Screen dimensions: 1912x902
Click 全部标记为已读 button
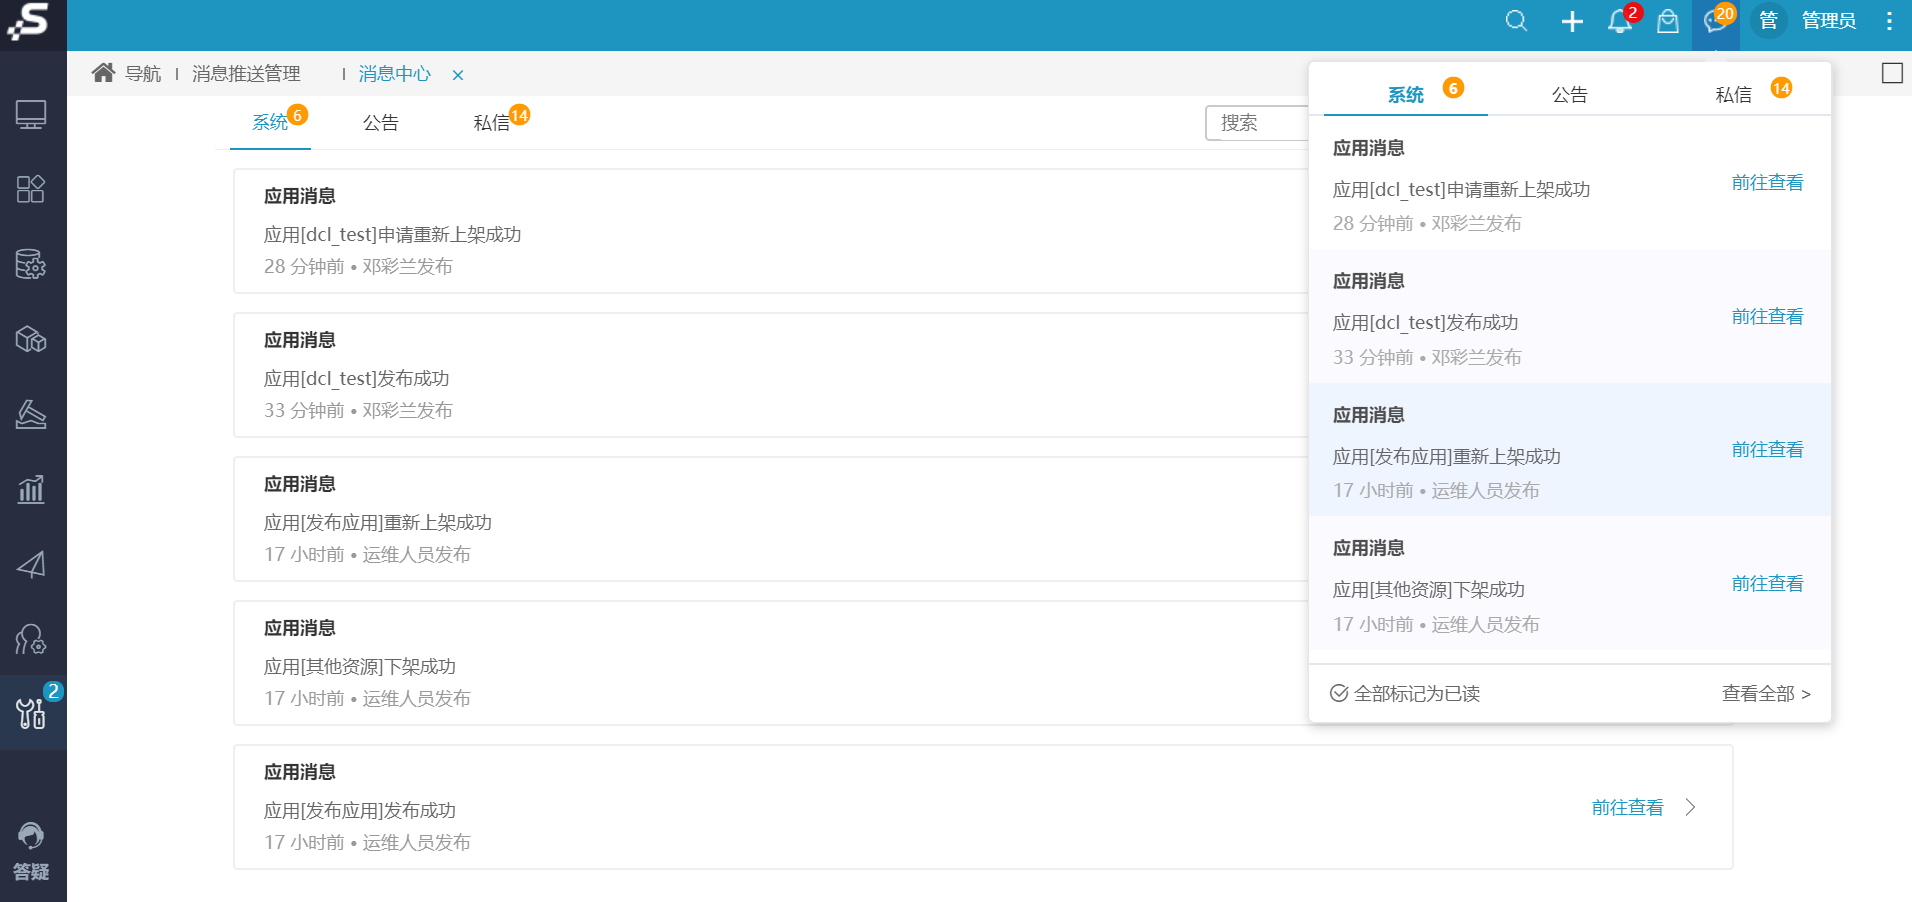1405,694
